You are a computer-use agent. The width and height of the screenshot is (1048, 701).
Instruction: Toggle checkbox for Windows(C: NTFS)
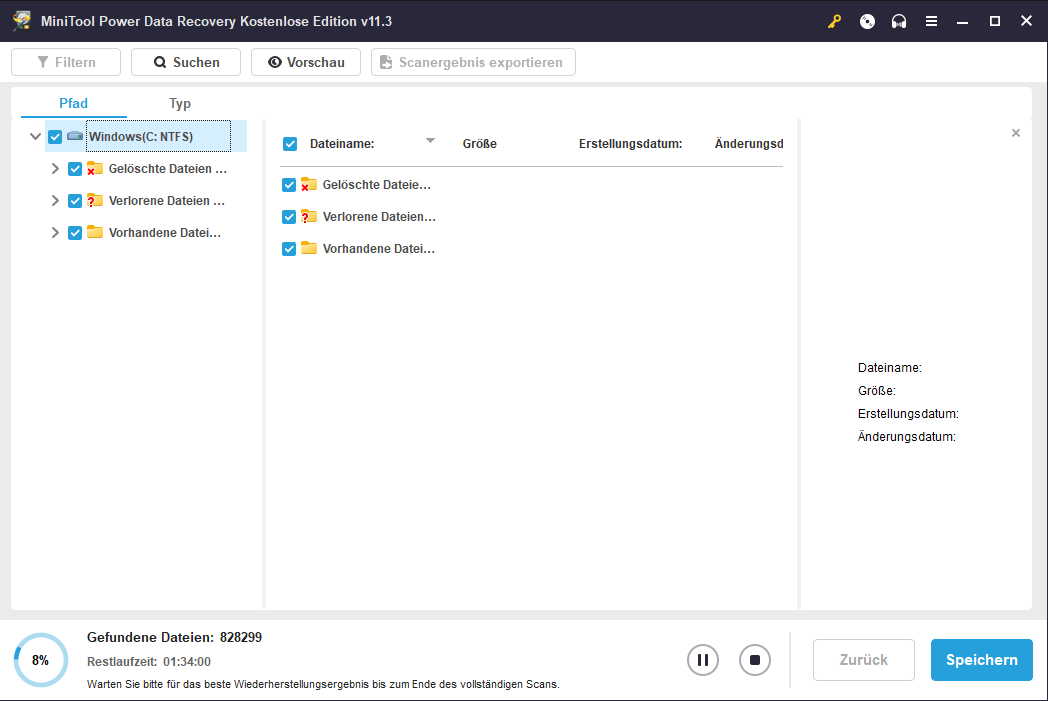[55, 137]
